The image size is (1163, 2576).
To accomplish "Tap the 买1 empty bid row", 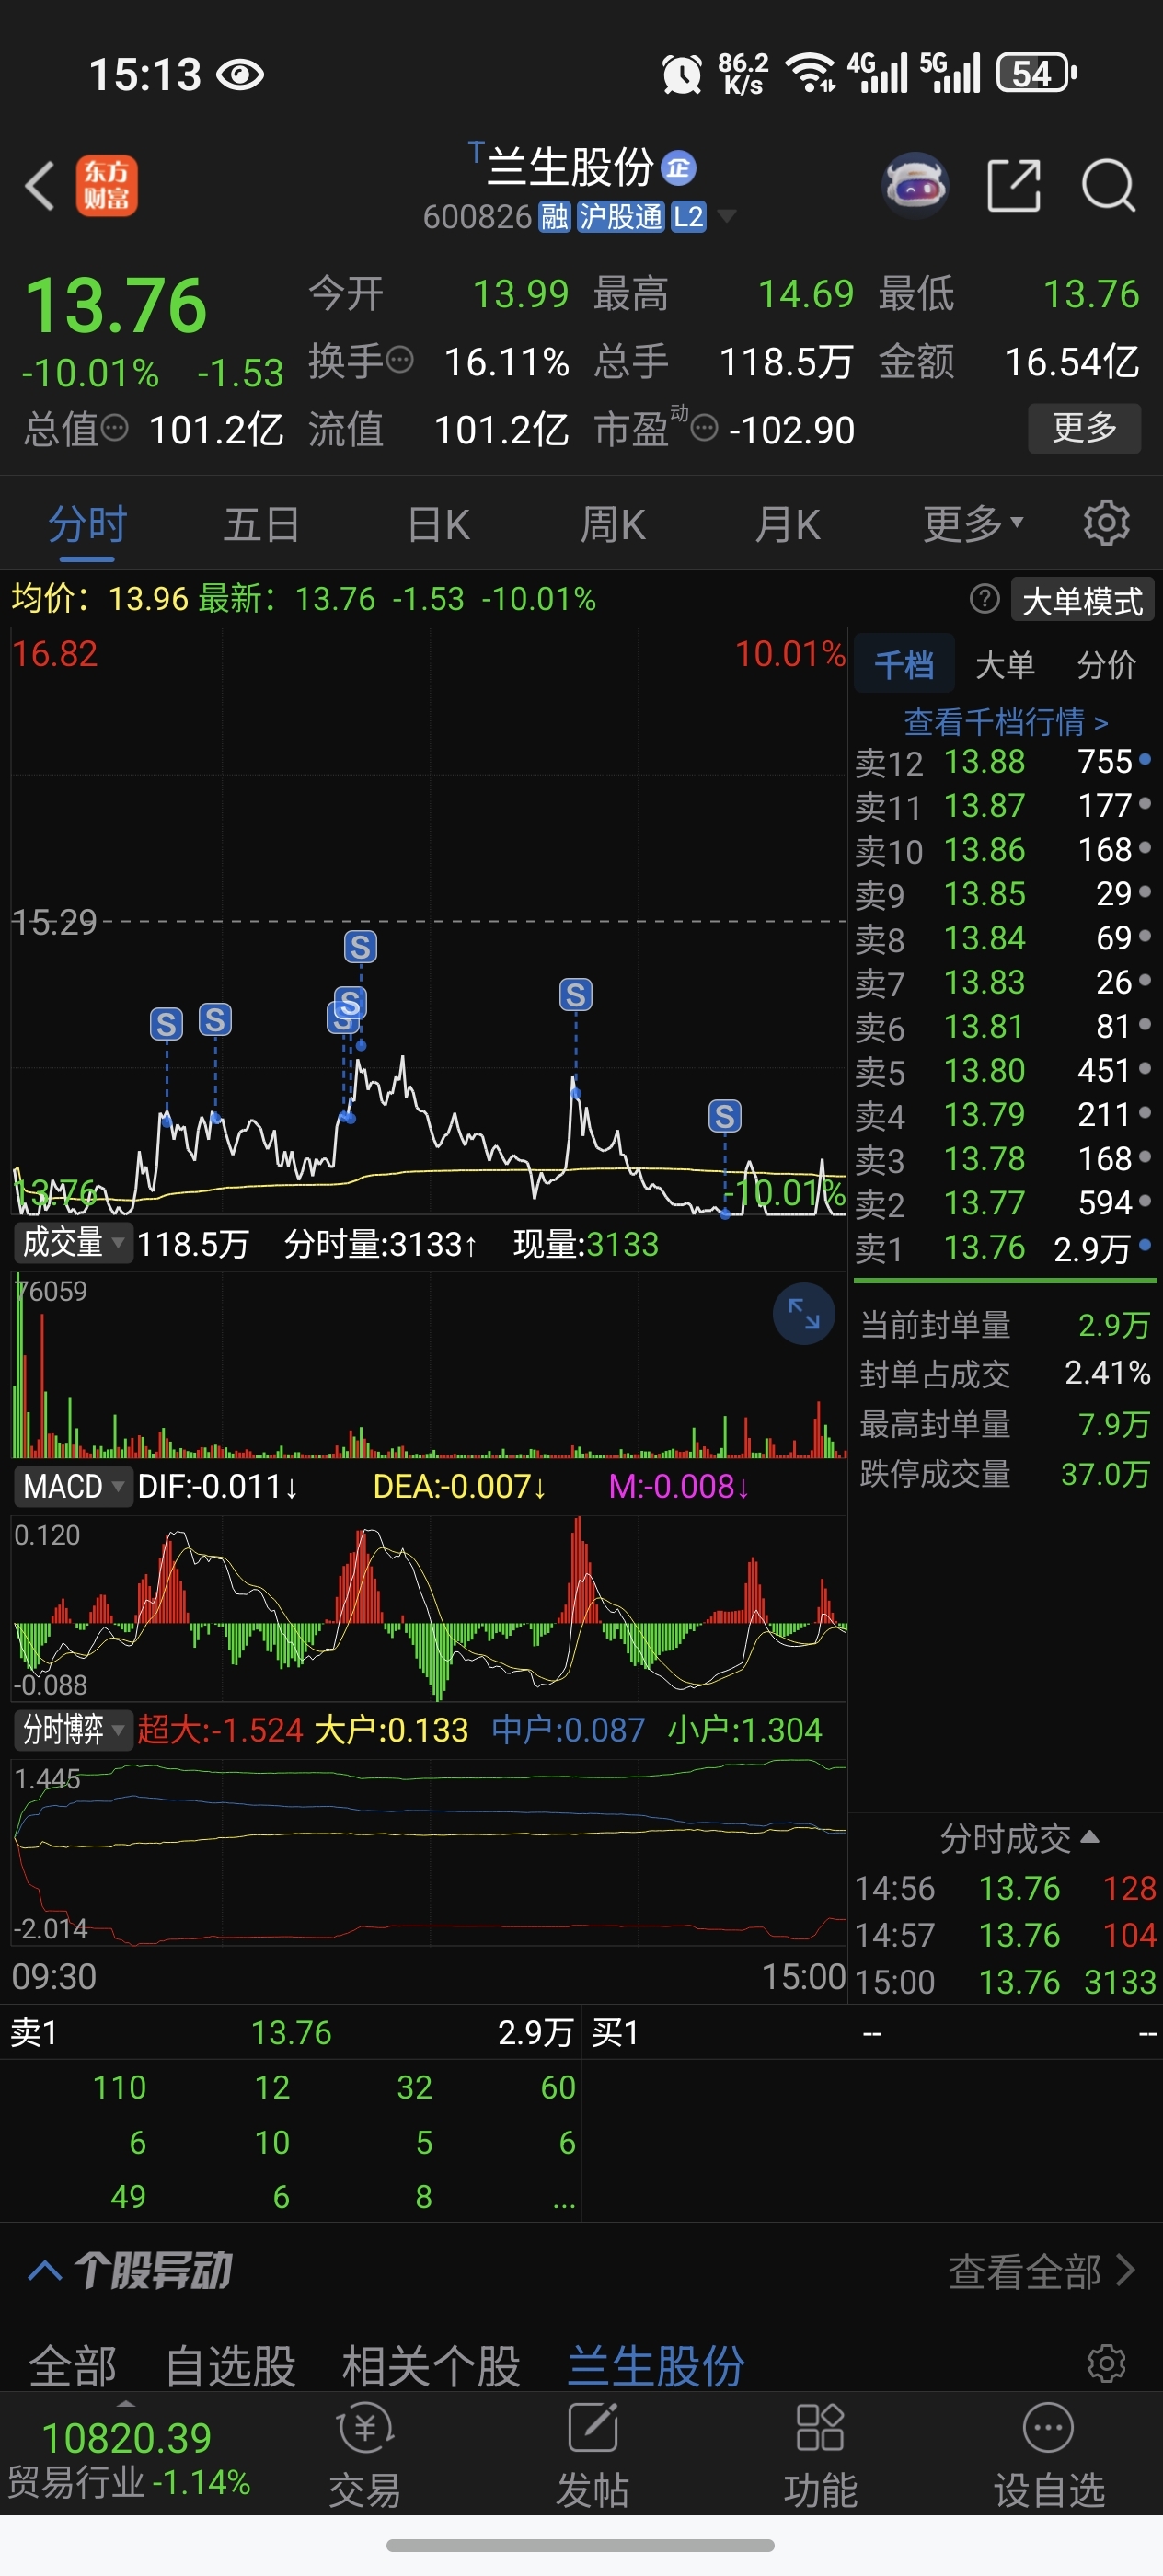I will point(873,2032).
